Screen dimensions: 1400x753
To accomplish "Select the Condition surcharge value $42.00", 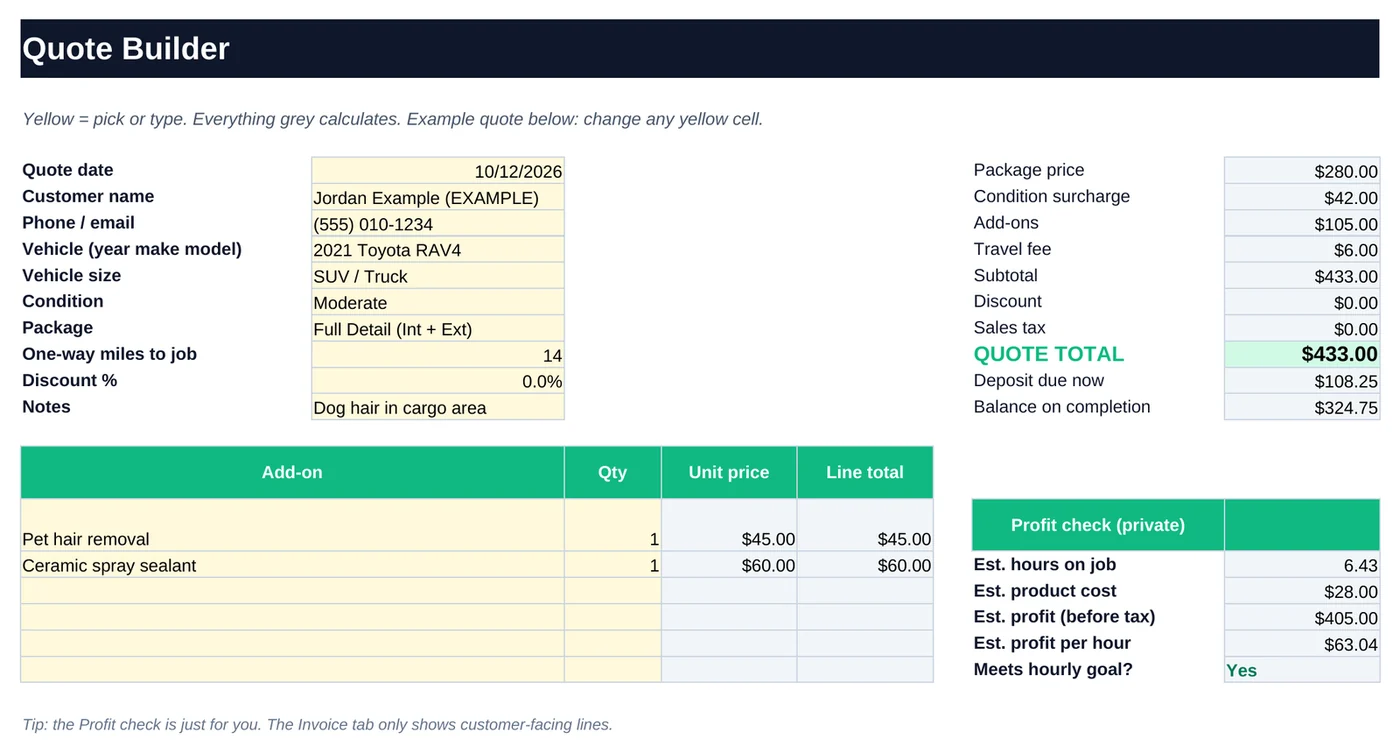I will pos(1302,197).
